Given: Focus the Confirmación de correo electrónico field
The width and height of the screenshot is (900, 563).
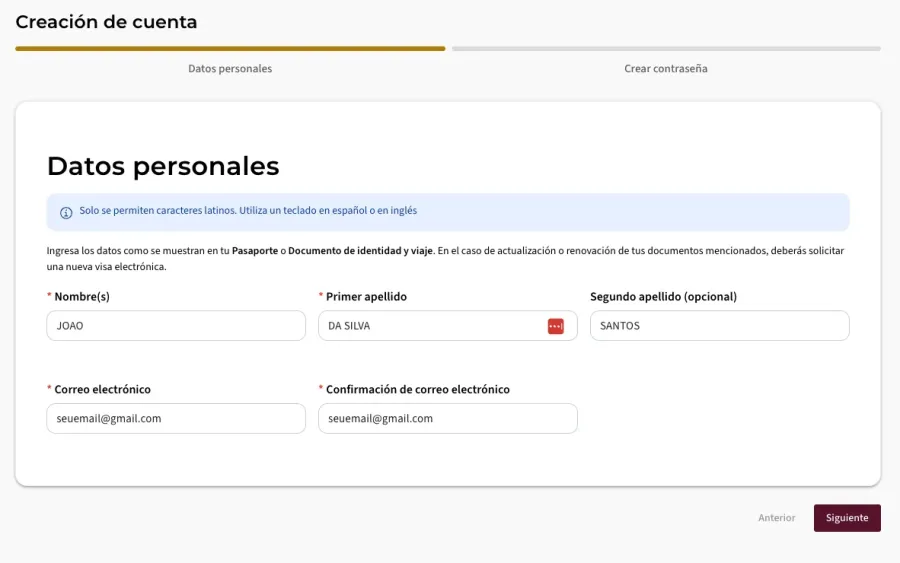Looking at the screenshot, I should click(x=447, y=419).
